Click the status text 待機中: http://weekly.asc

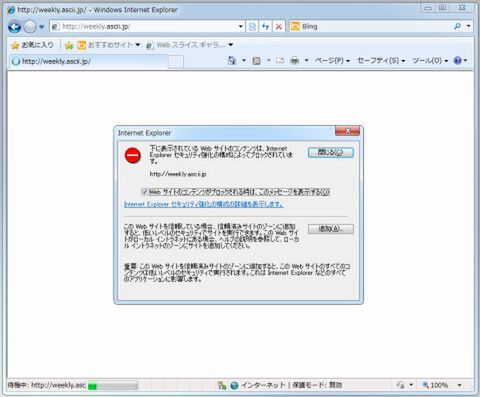47,385
